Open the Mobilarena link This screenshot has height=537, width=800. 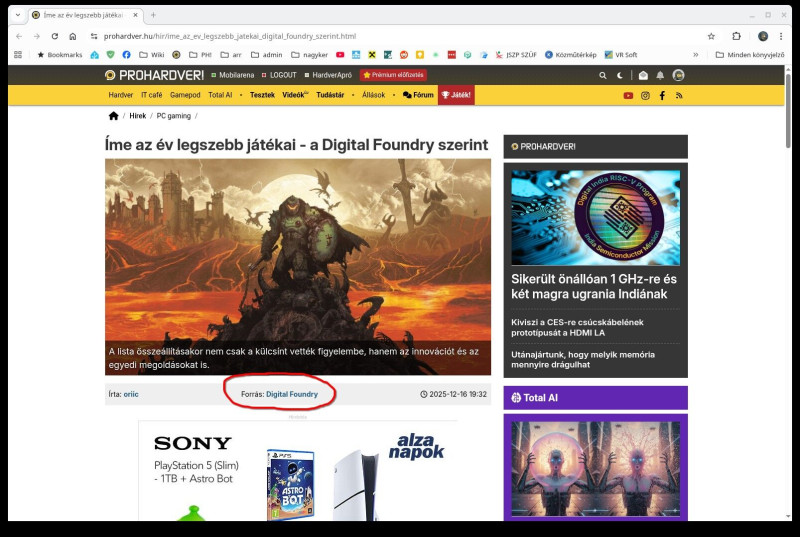coord(233,75)
